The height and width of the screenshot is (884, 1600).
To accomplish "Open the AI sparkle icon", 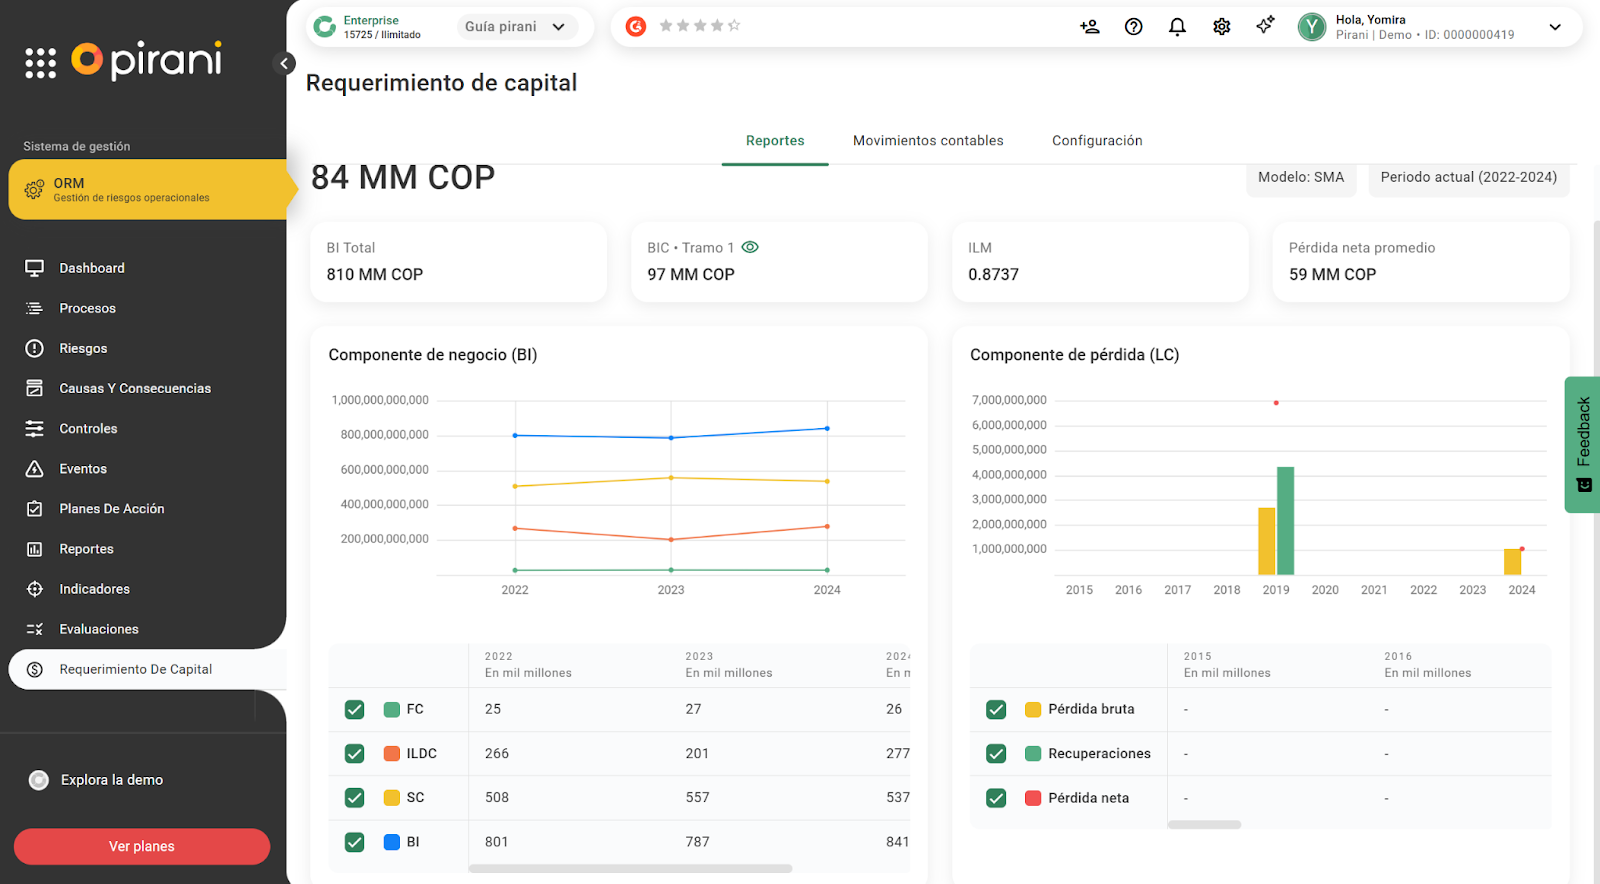I will pos(1265,26).
